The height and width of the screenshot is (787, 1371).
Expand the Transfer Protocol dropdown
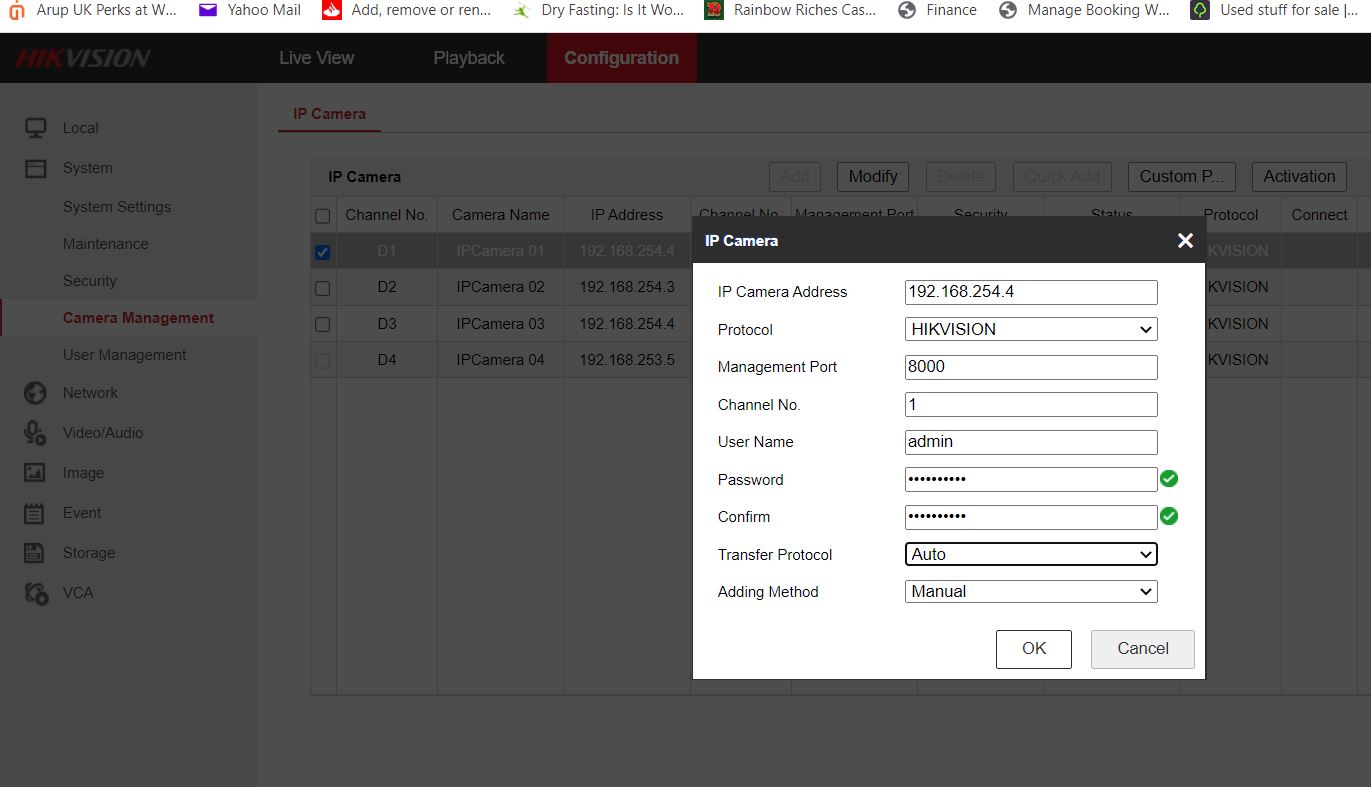coord(1030,554)
